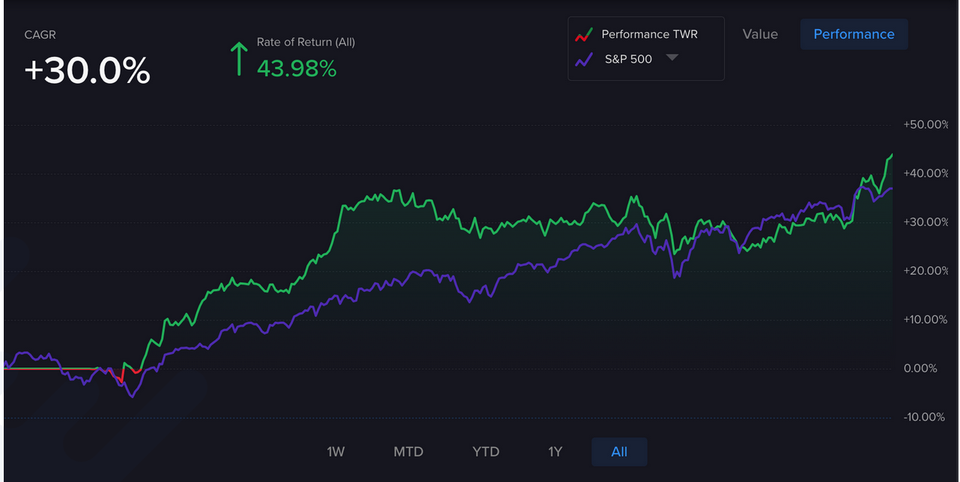Click the Performance TWR legend label
The image size is (960, 482).
click(649, 34)
